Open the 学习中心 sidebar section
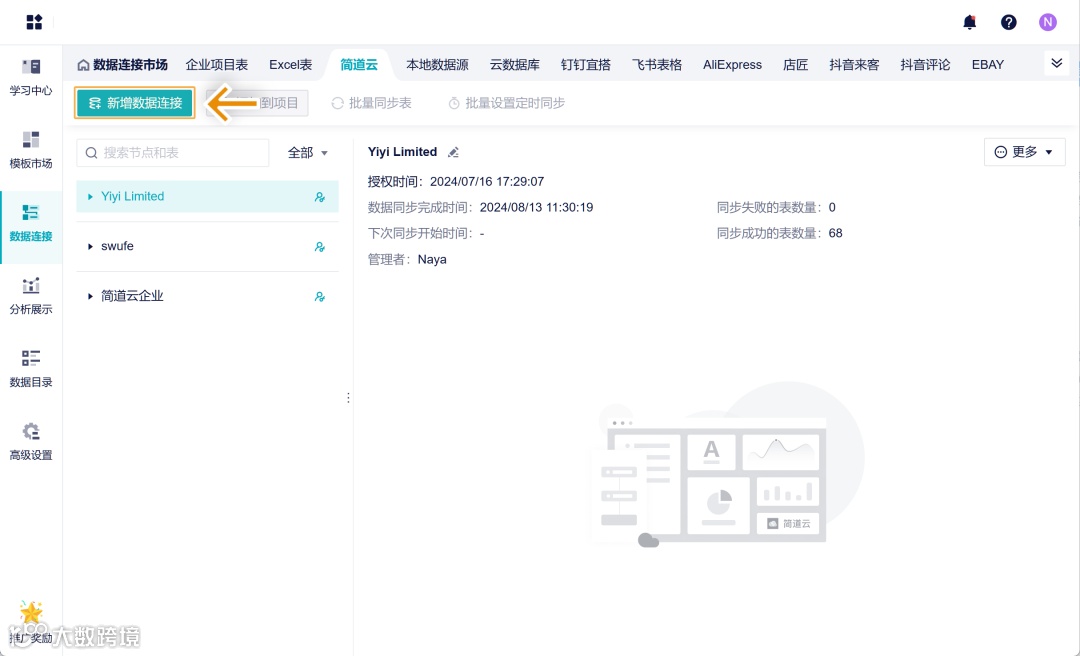 coord(31,78)
